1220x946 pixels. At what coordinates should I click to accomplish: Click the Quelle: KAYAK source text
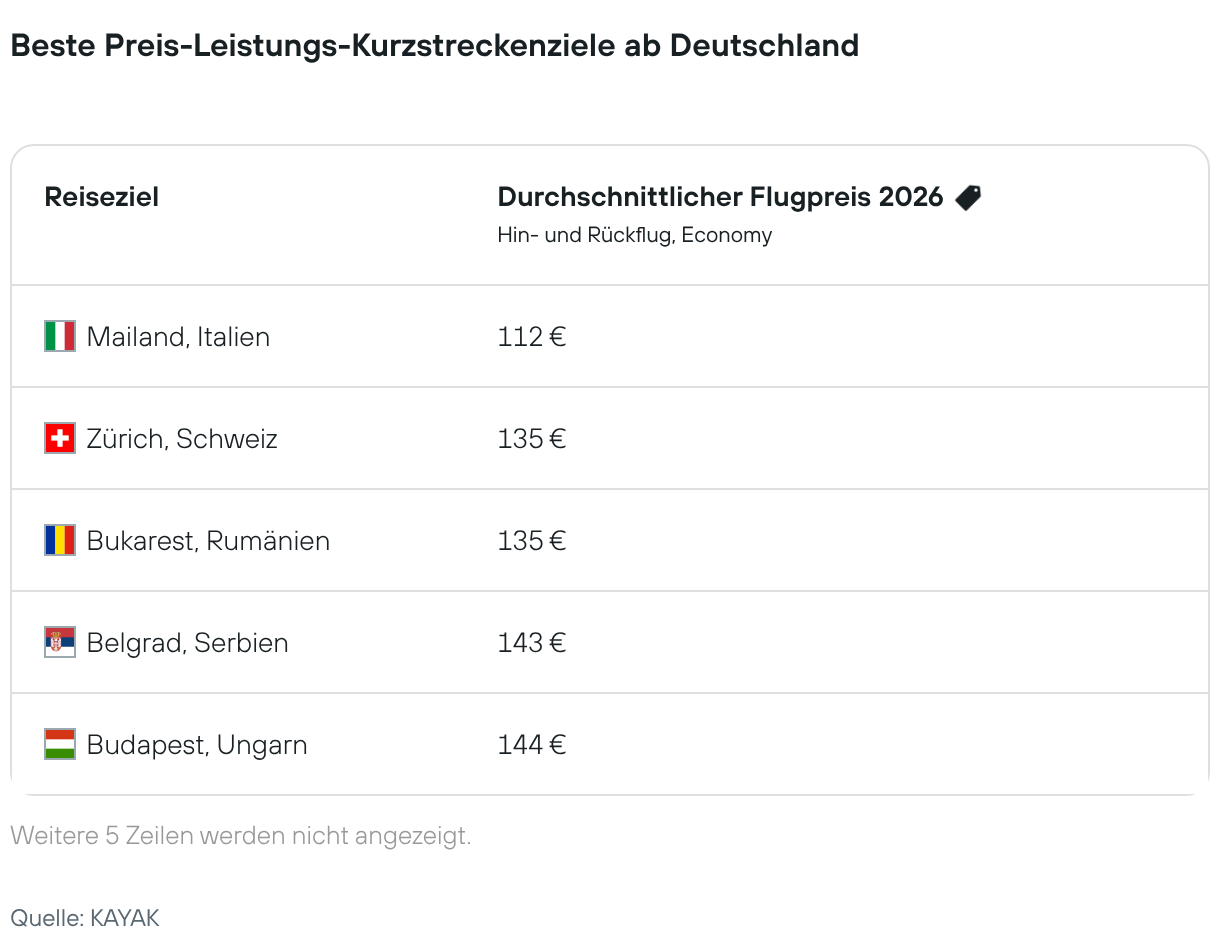tap(85, 918)
